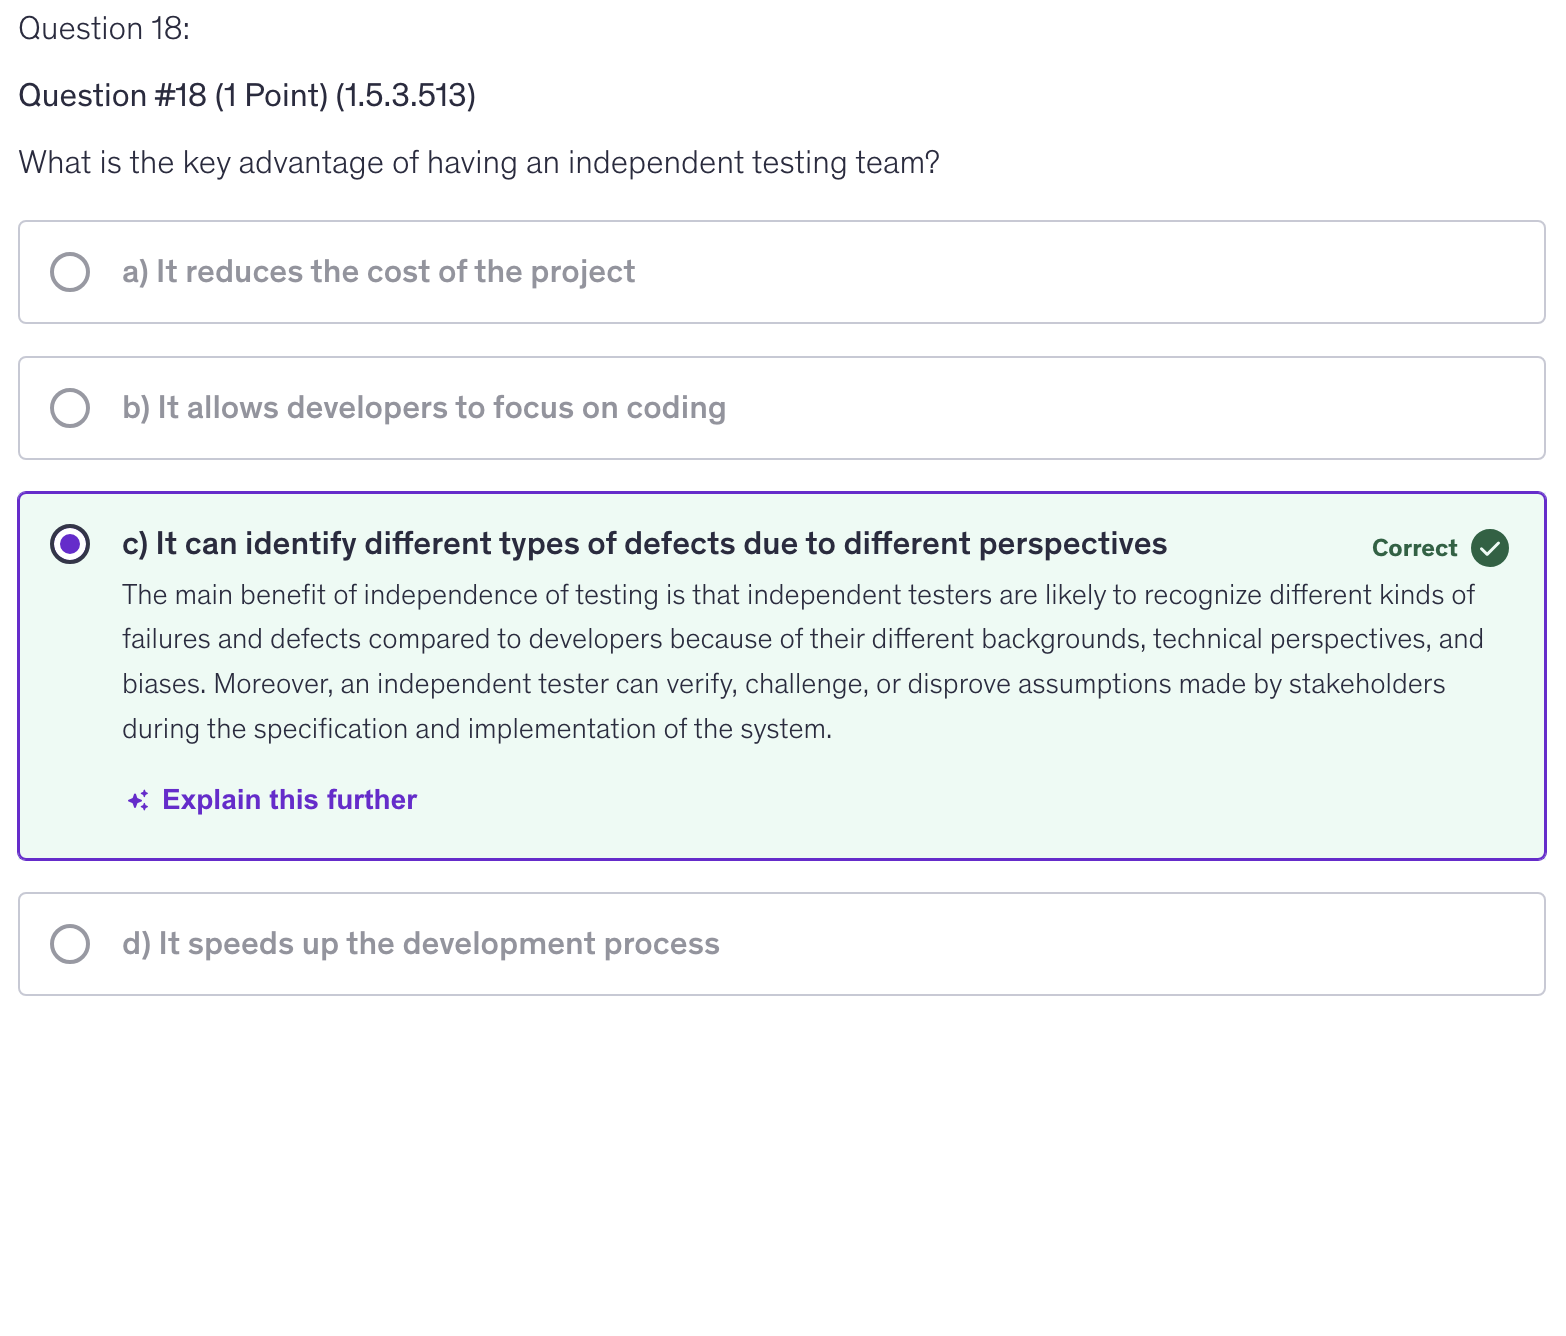Click the 'Question #18' title text
This screenshot has height=1336, width=1566.
[x=112, y=96]
